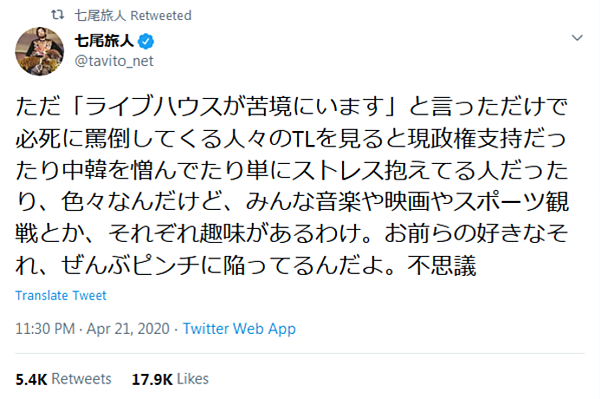Click the 5.4K retweet count number
This screenshot has width=600, height=399.
point(31,379)
